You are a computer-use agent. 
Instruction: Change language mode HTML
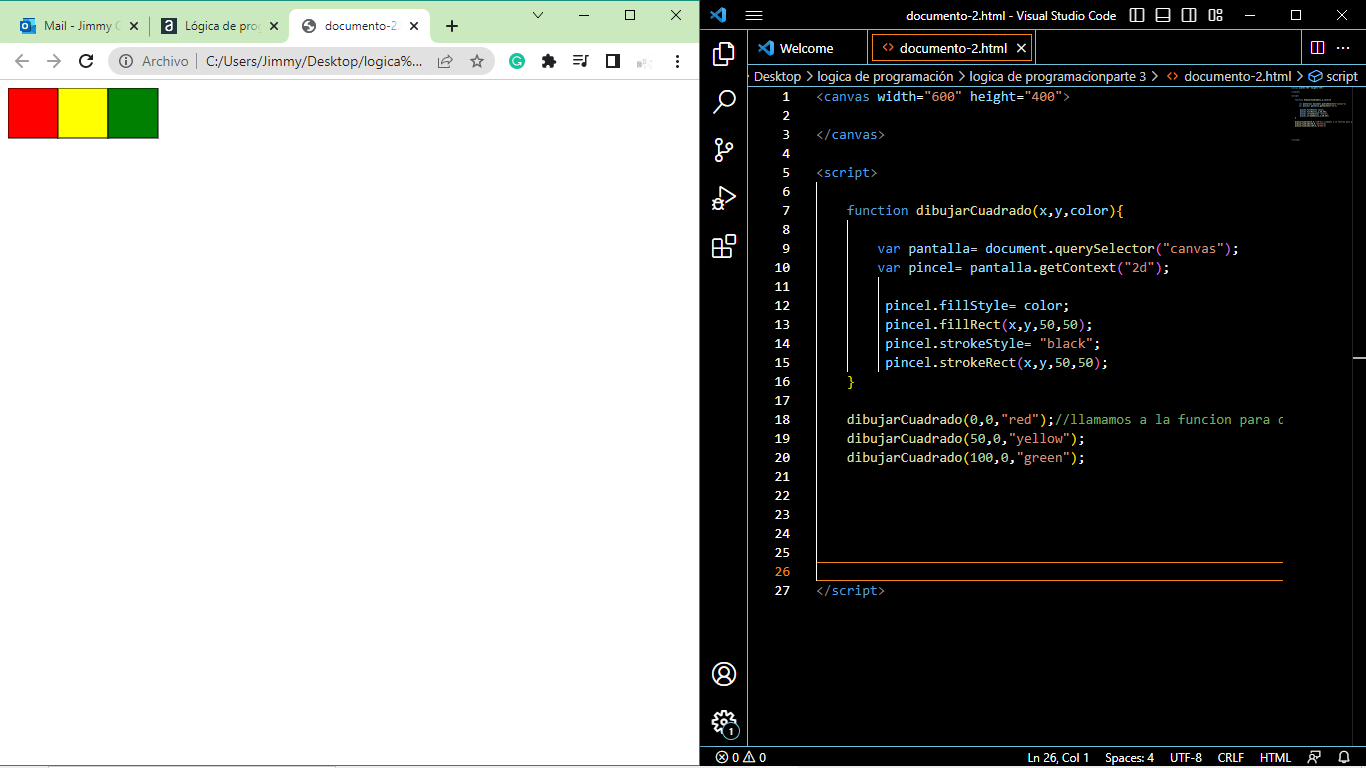[x=1275, y=758]
